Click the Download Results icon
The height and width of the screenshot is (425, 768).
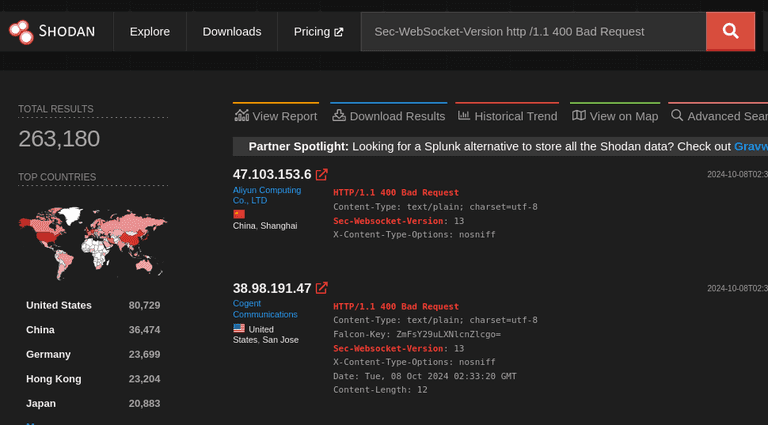click(339, 116)
